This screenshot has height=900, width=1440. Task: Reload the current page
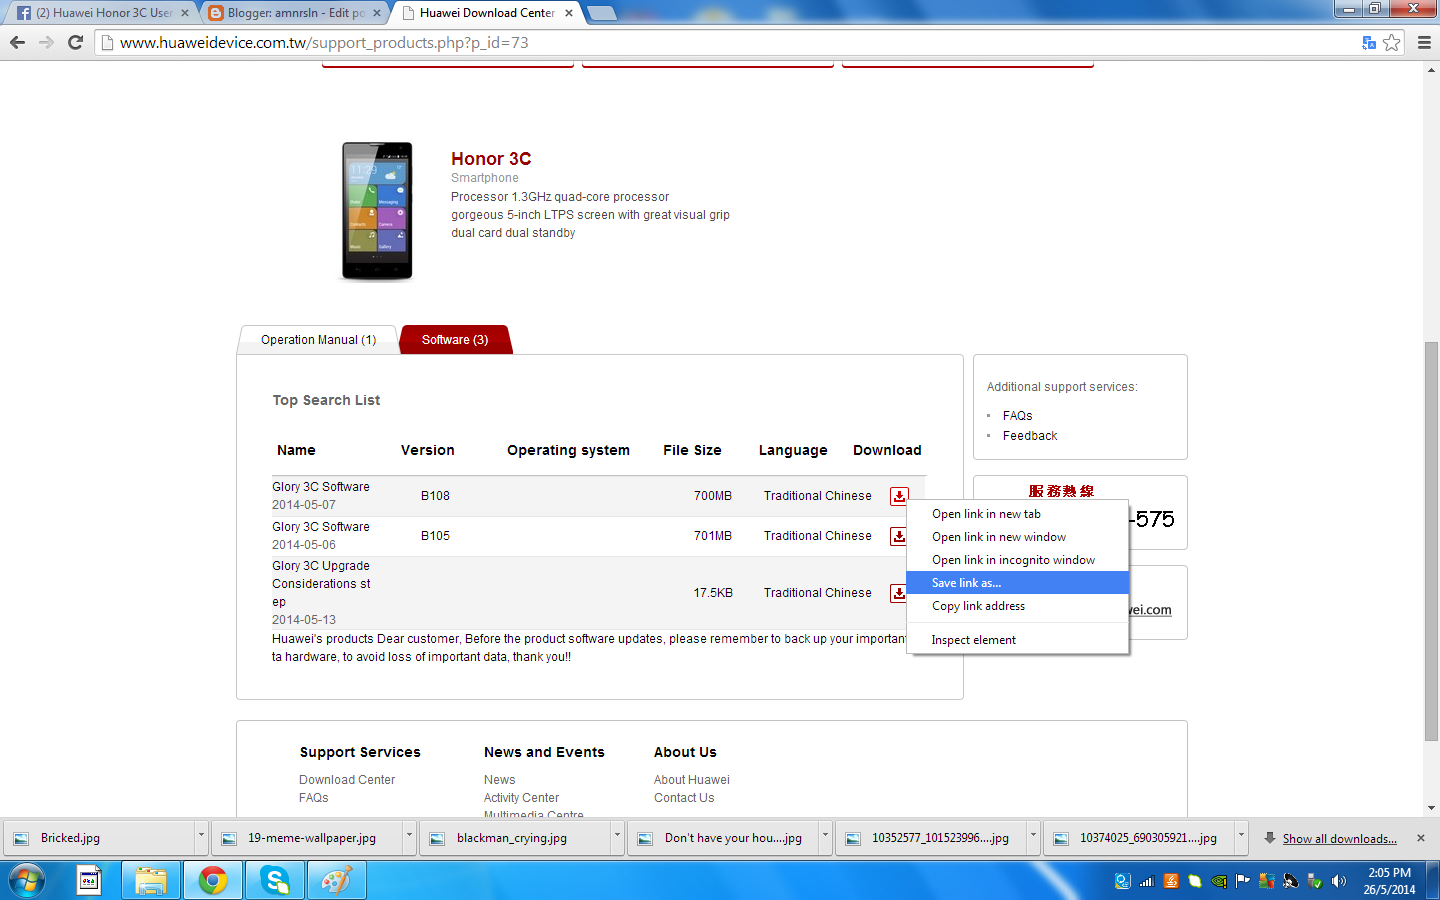point(75,42)
